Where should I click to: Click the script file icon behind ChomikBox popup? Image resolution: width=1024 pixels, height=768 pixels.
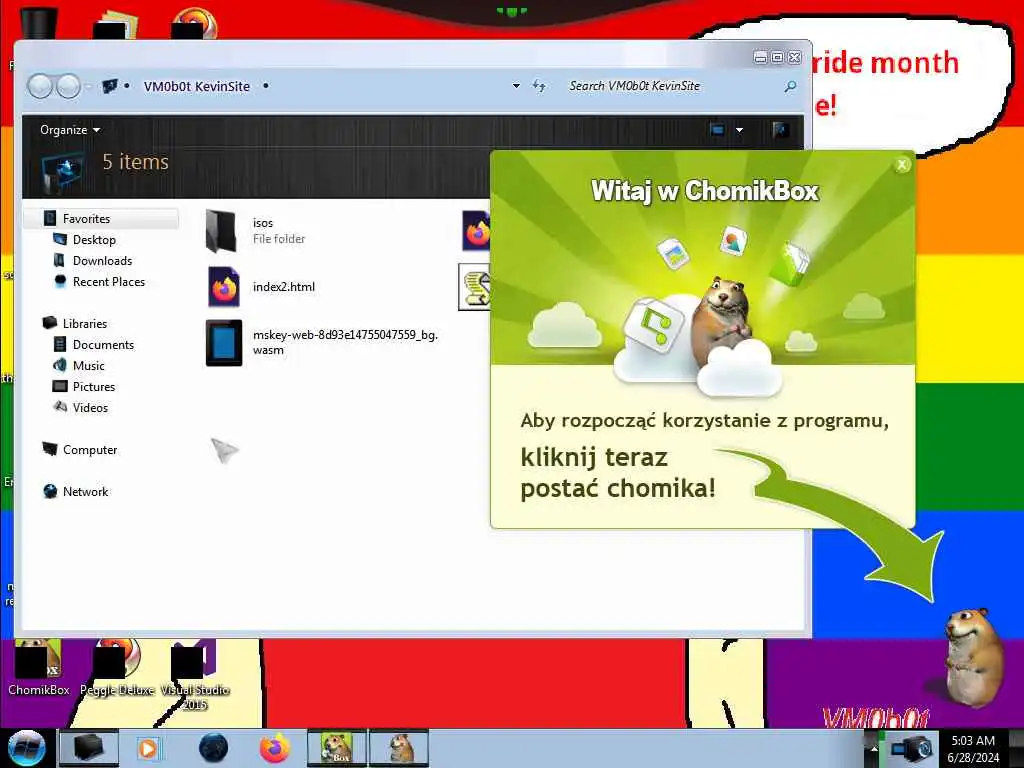(x=475, y=287)
